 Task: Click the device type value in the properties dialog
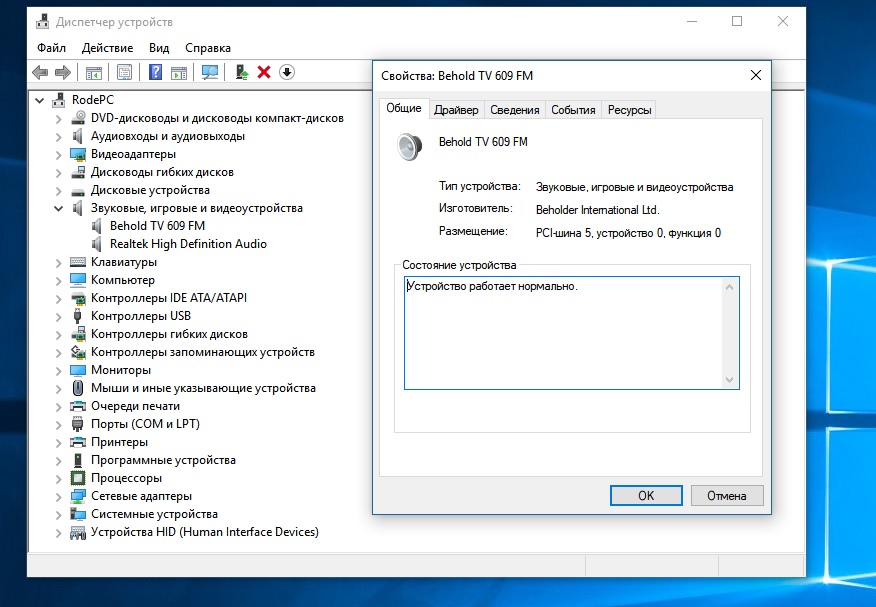click(x=635, y=187)
